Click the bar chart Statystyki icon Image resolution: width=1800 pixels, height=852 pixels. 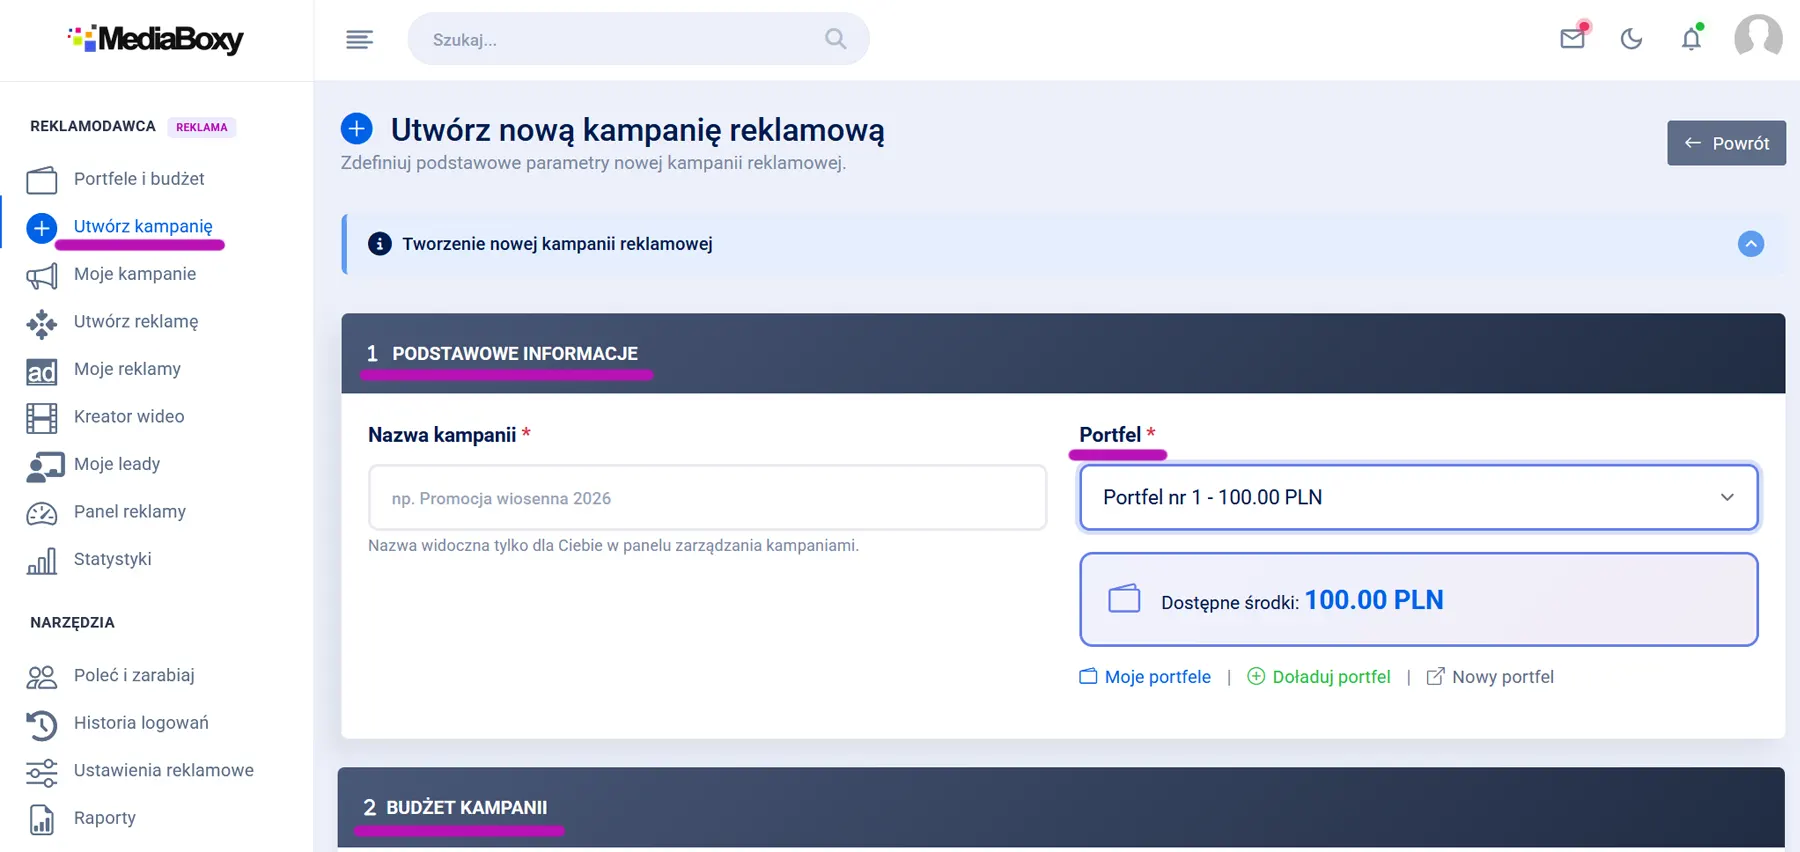tap(41, 560)
